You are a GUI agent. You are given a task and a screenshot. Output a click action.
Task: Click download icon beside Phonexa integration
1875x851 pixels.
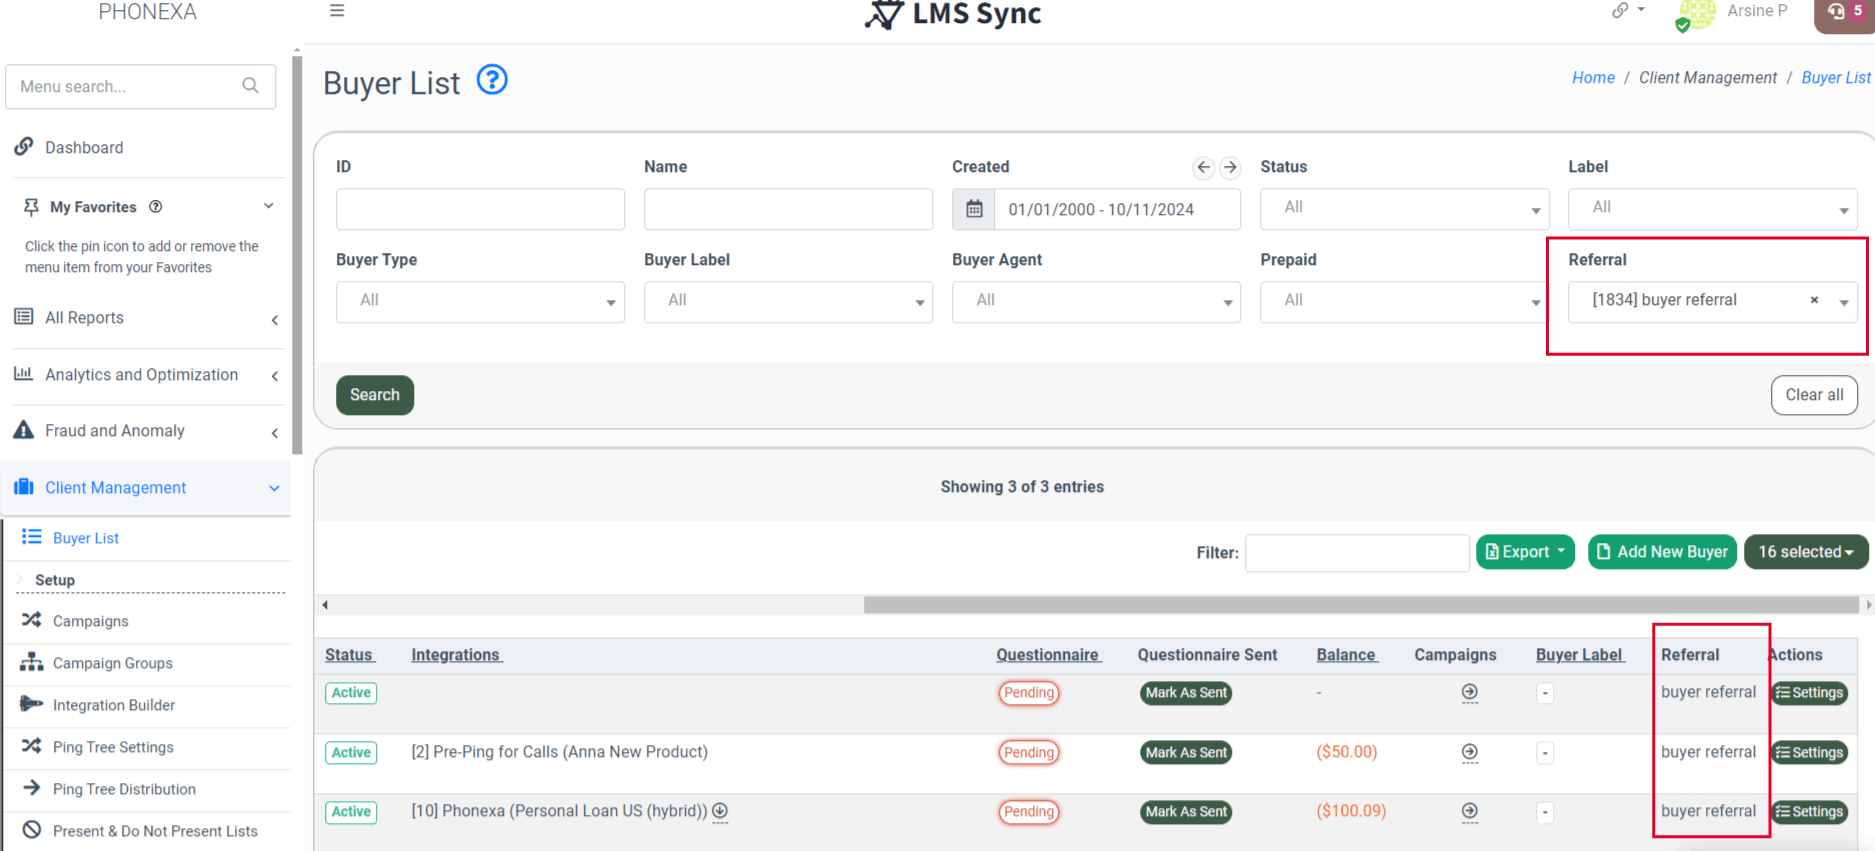720,811
